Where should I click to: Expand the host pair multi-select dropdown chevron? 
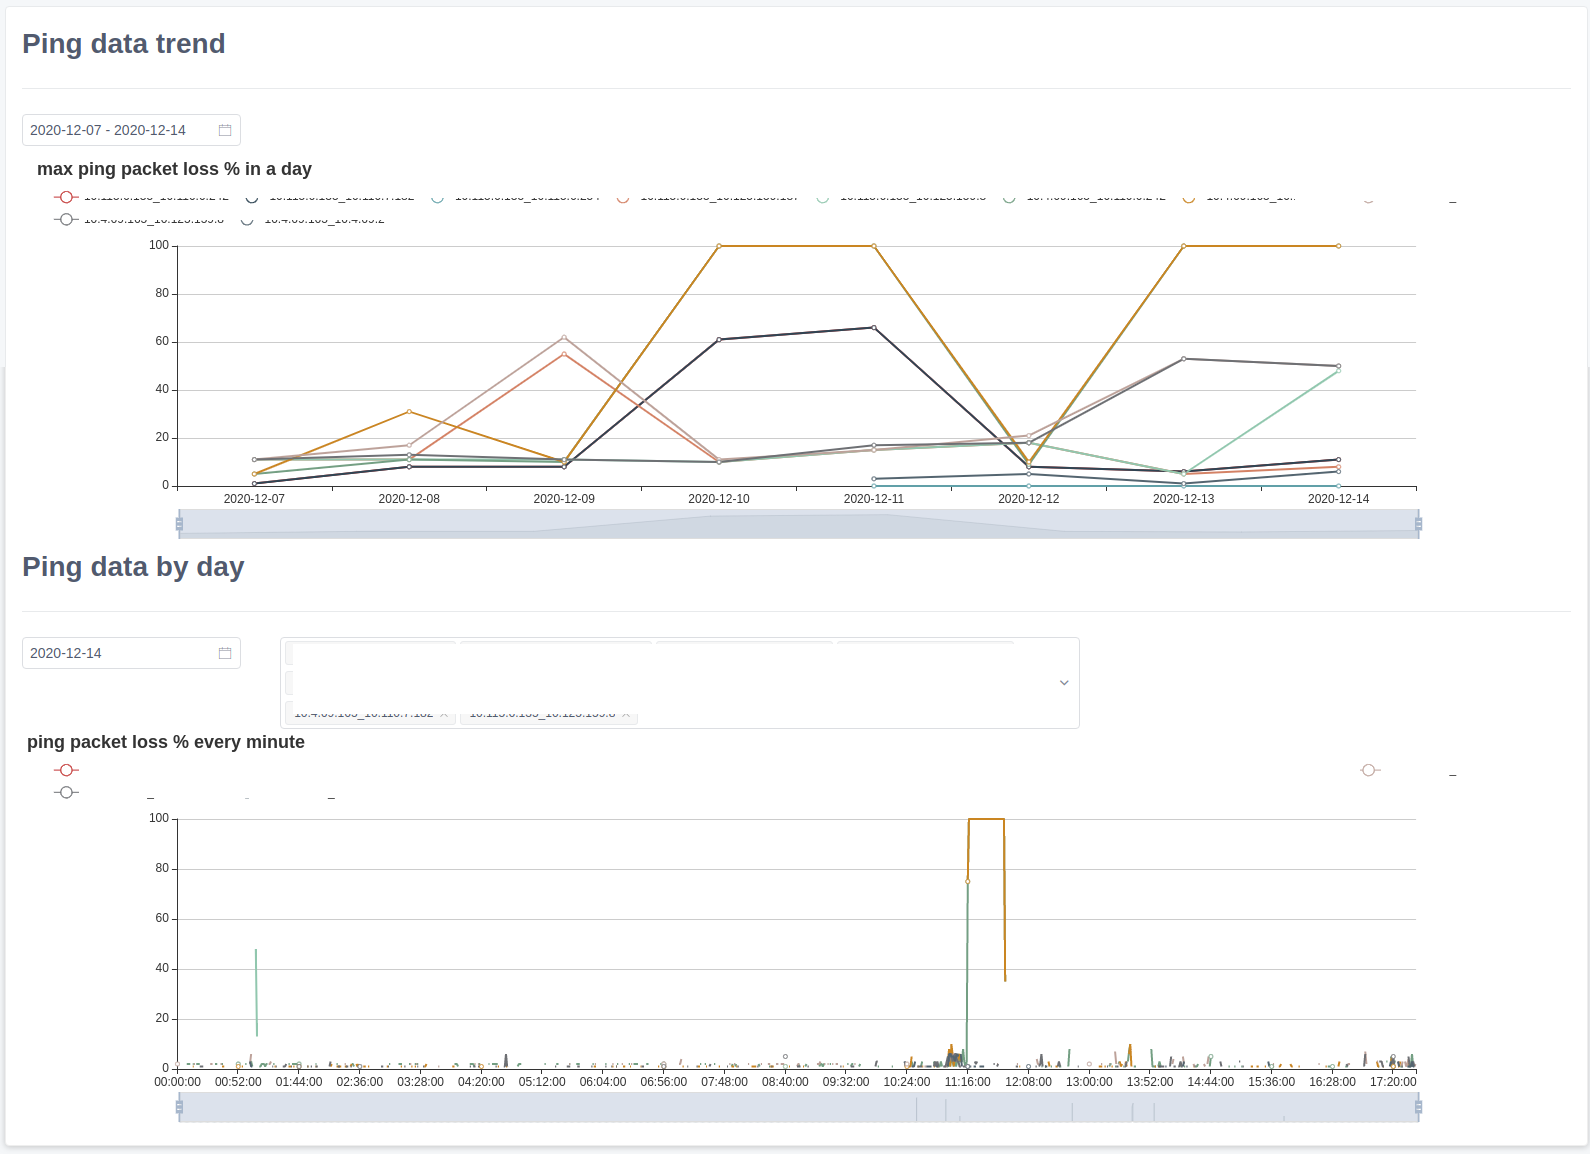tap(1064, 683)
